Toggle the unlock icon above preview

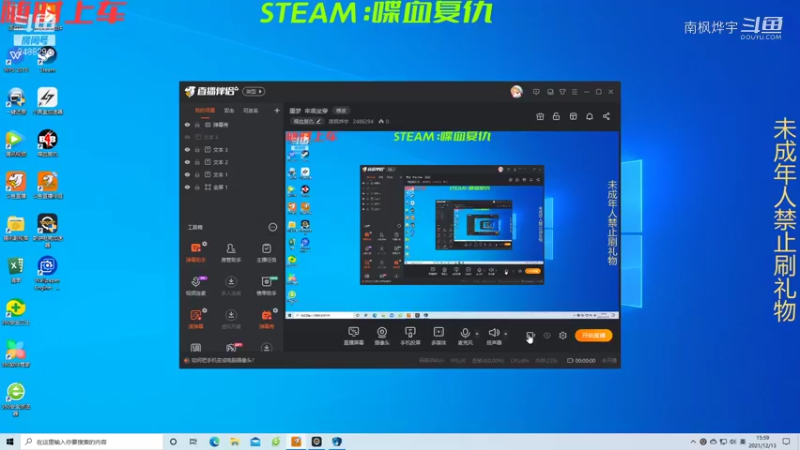(x=556, y=116)
